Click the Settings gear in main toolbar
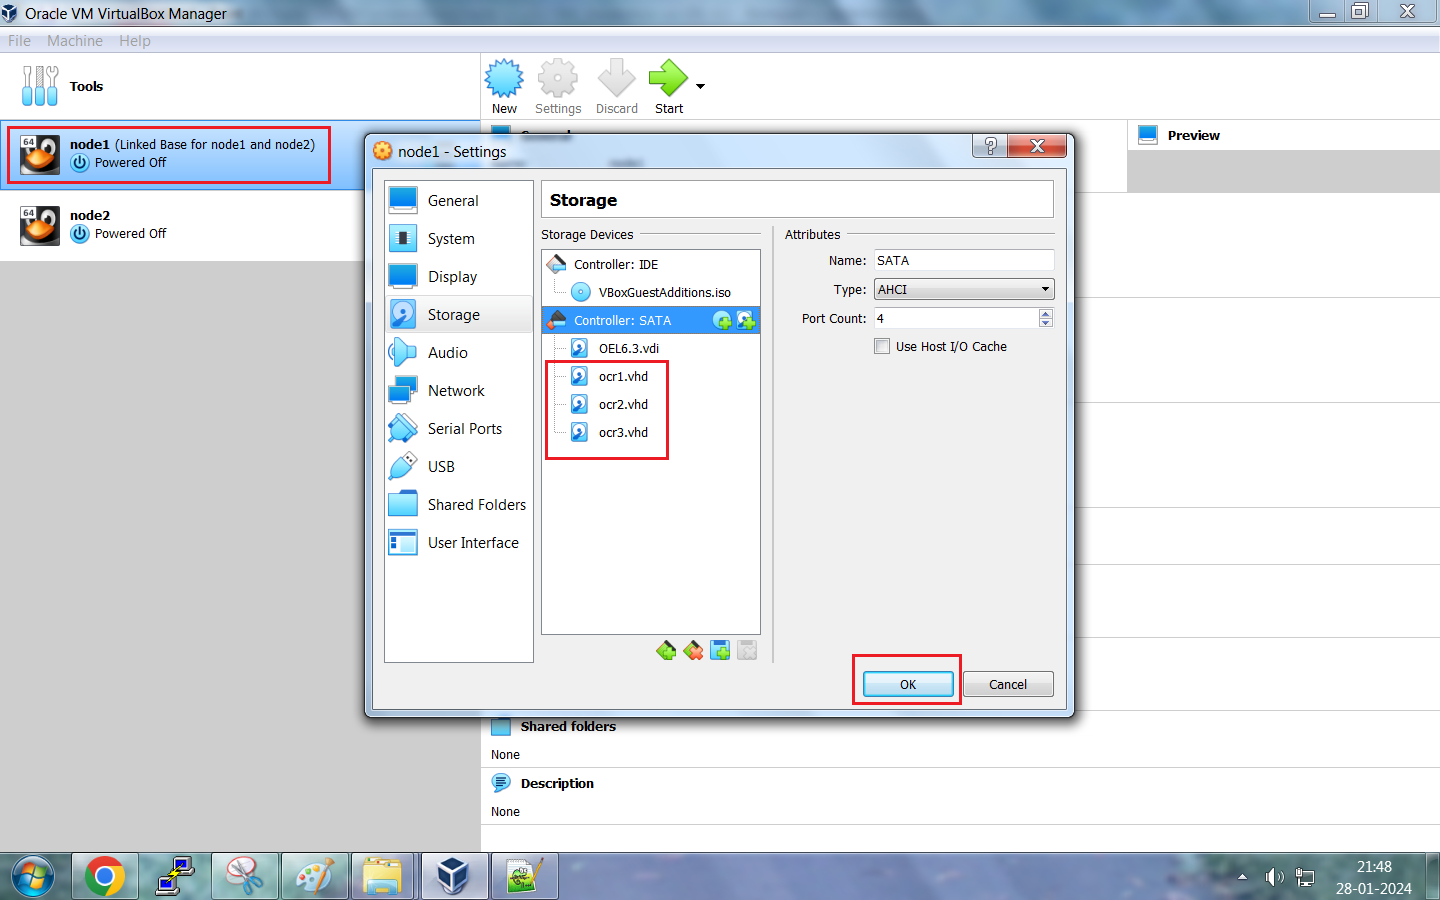This screenshot has width=1440, height=900. pyautogui.click(x=558, y=87)
